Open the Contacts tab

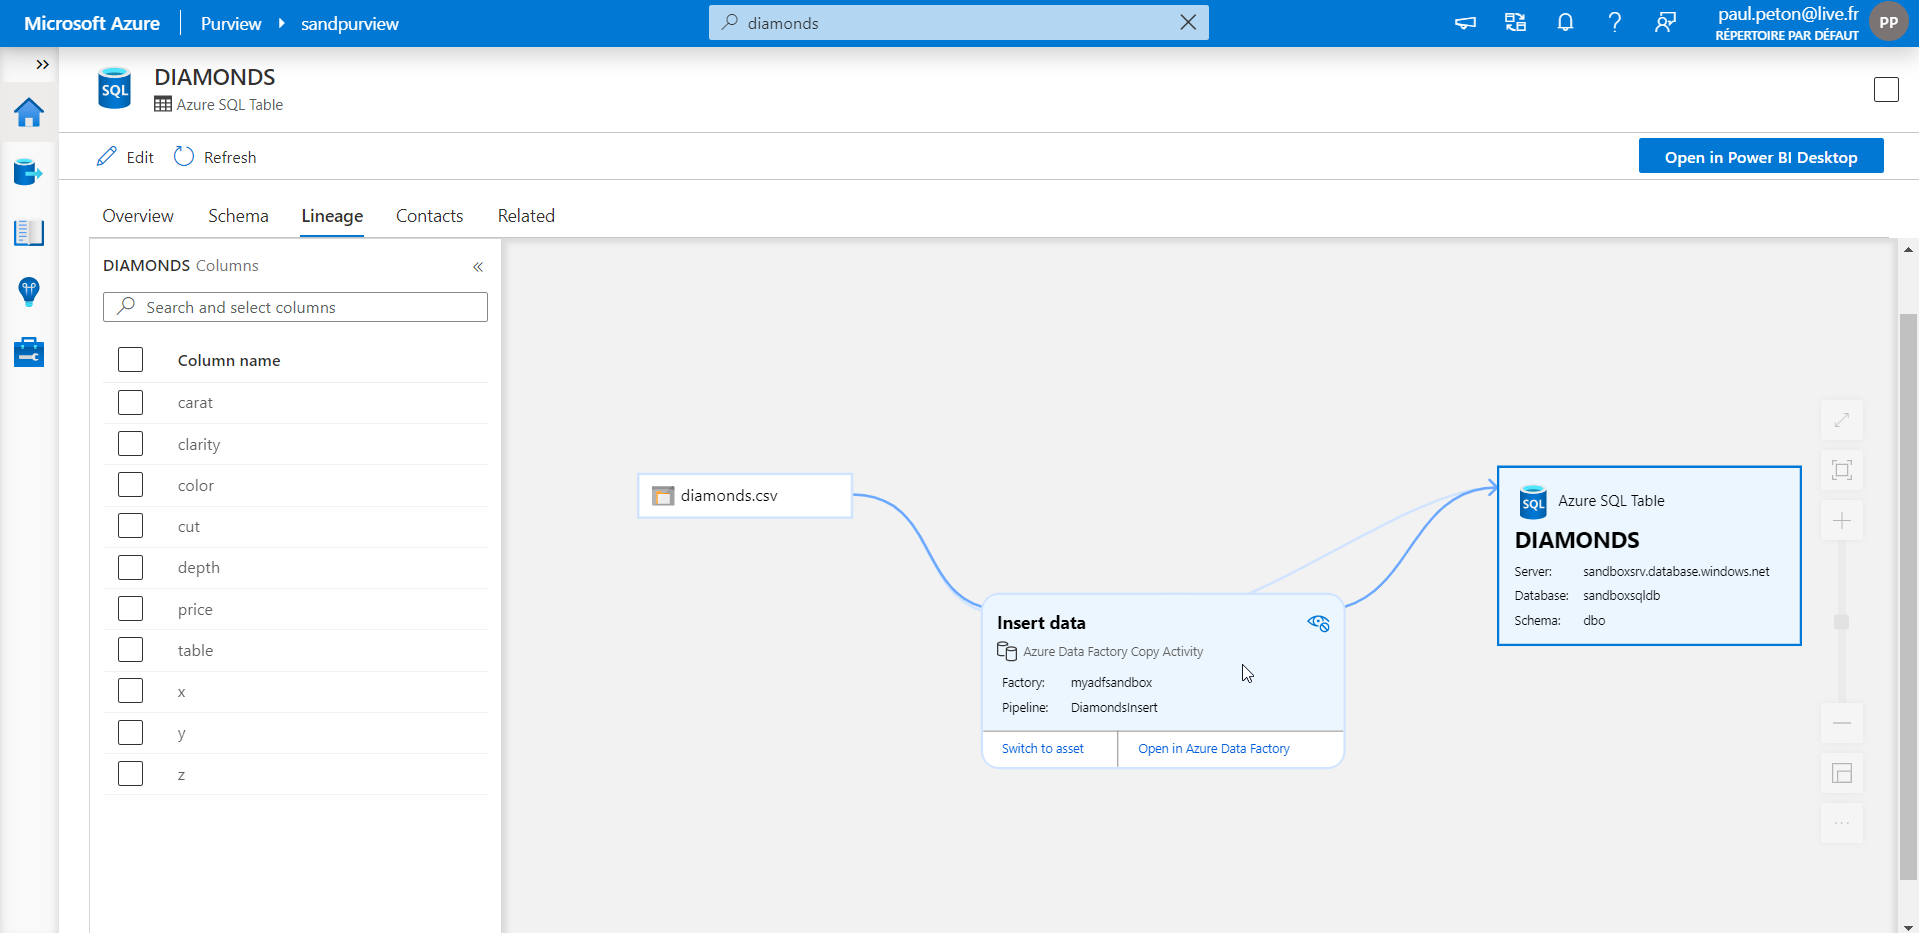pyautogui.click(x=429, y=215)
